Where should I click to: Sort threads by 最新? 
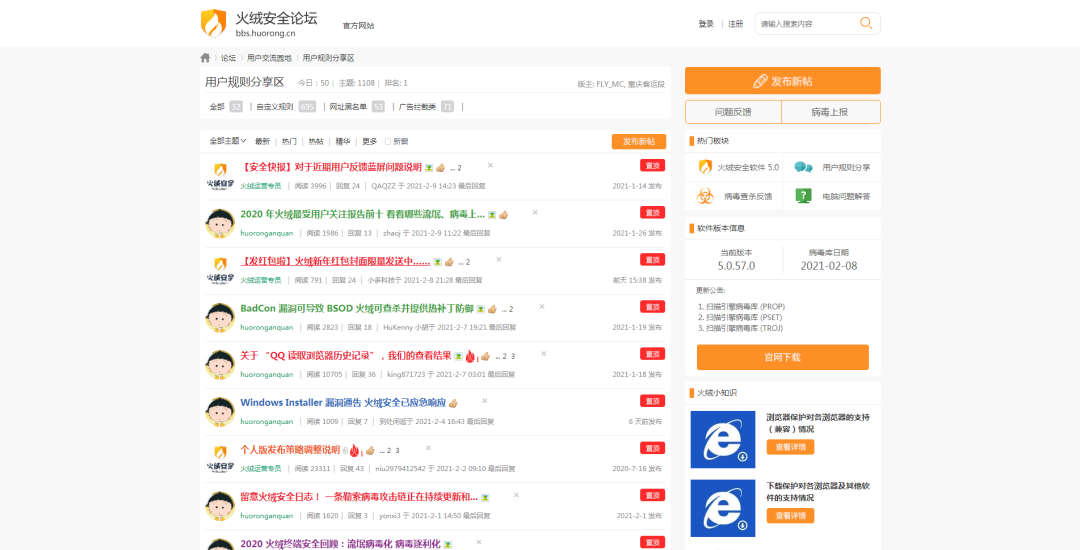[x=262, y=141]
